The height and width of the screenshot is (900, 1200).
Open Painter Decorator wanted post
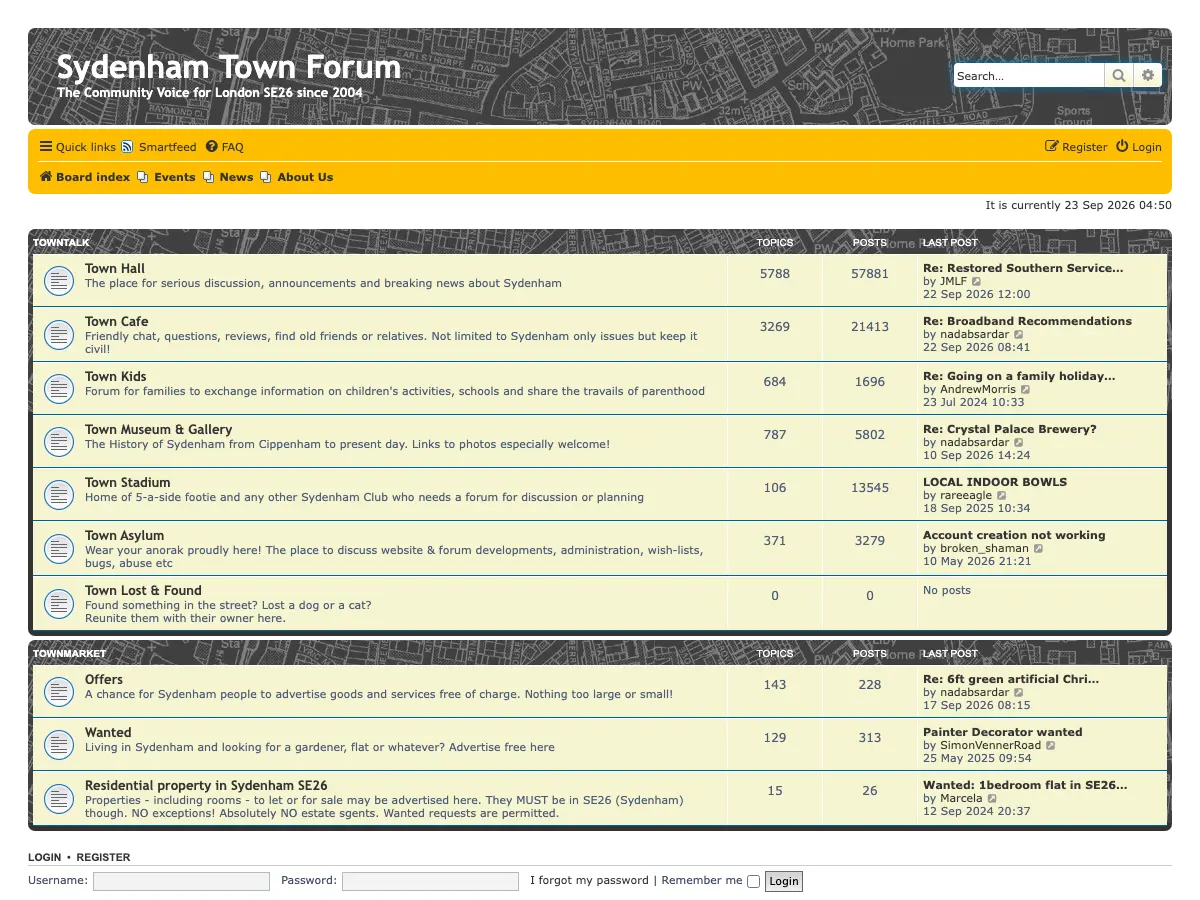[1003, 732]
